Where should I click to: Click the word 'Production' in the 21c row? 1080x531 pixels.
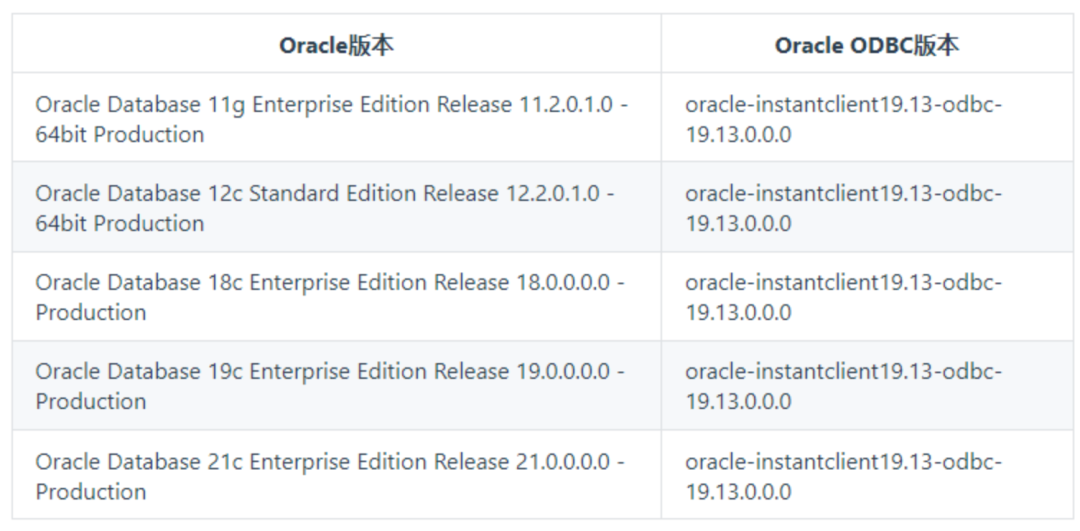91,492
